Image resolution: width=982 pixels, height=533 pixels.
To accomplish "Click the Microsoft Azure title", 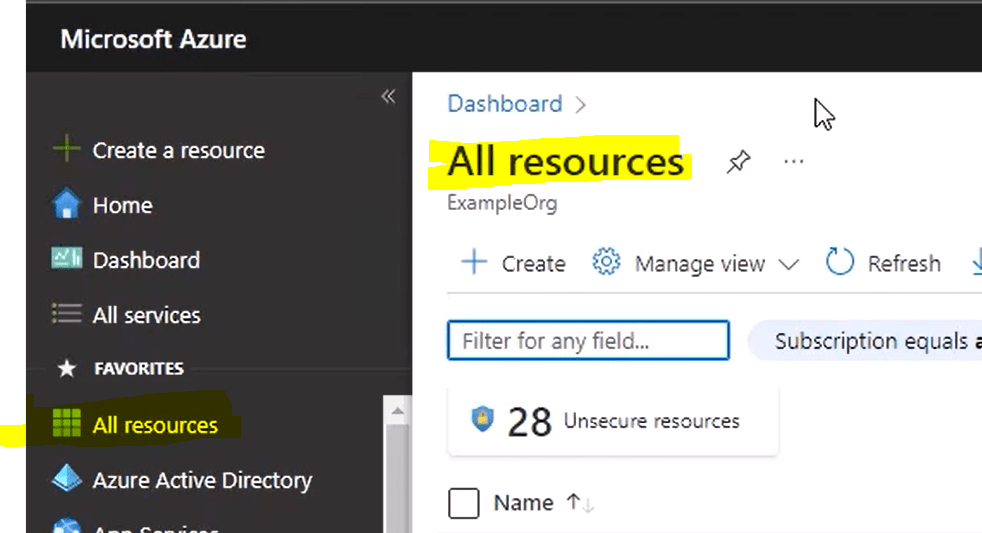I will (153, 39).
